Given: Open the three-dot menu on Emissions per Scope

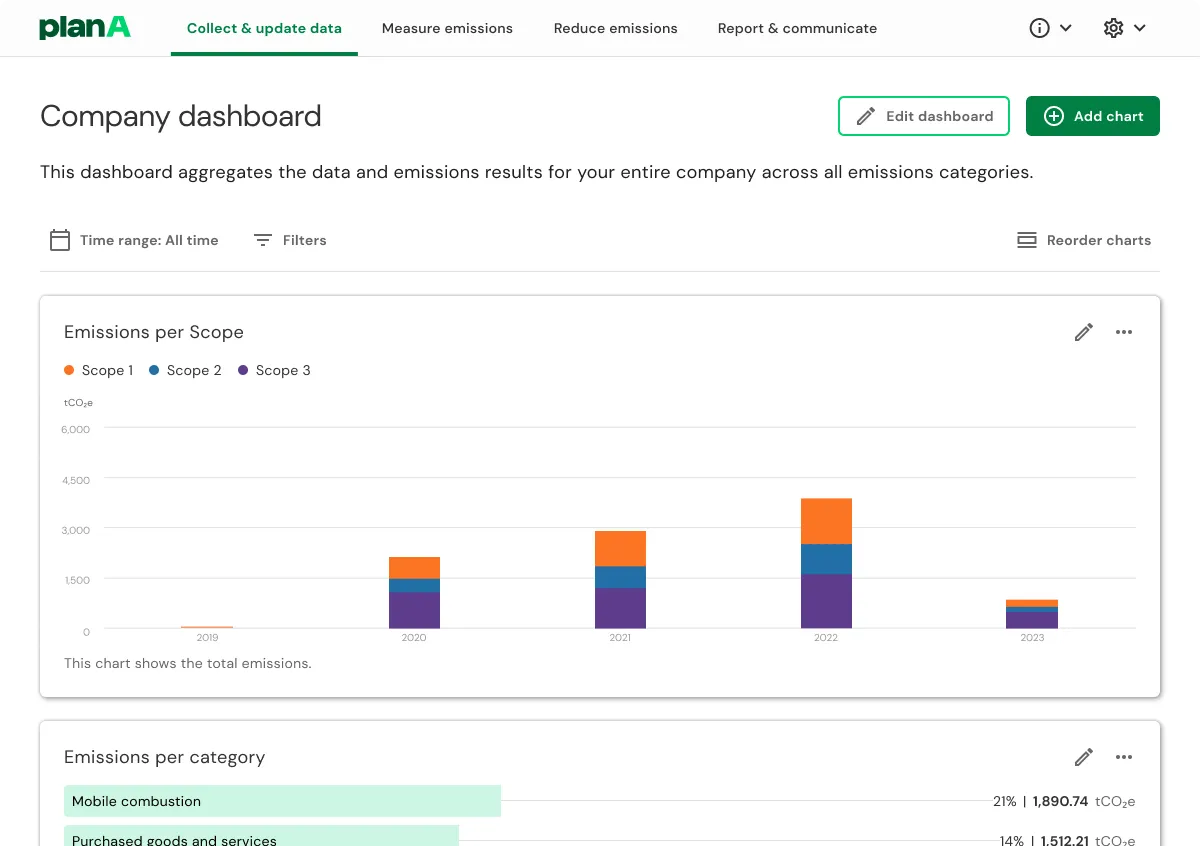Looking at the screenshot, I should coord(1124,332).
